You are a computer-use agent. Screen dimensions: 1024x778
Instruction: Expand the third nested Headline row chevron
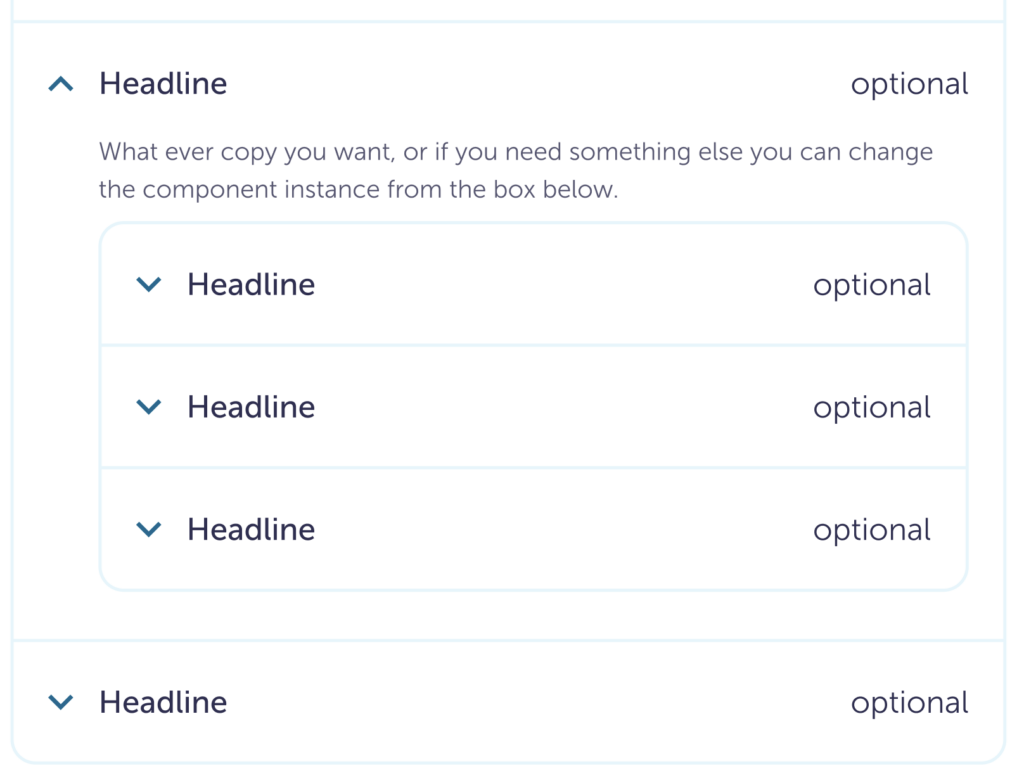[x=148, y=529]
